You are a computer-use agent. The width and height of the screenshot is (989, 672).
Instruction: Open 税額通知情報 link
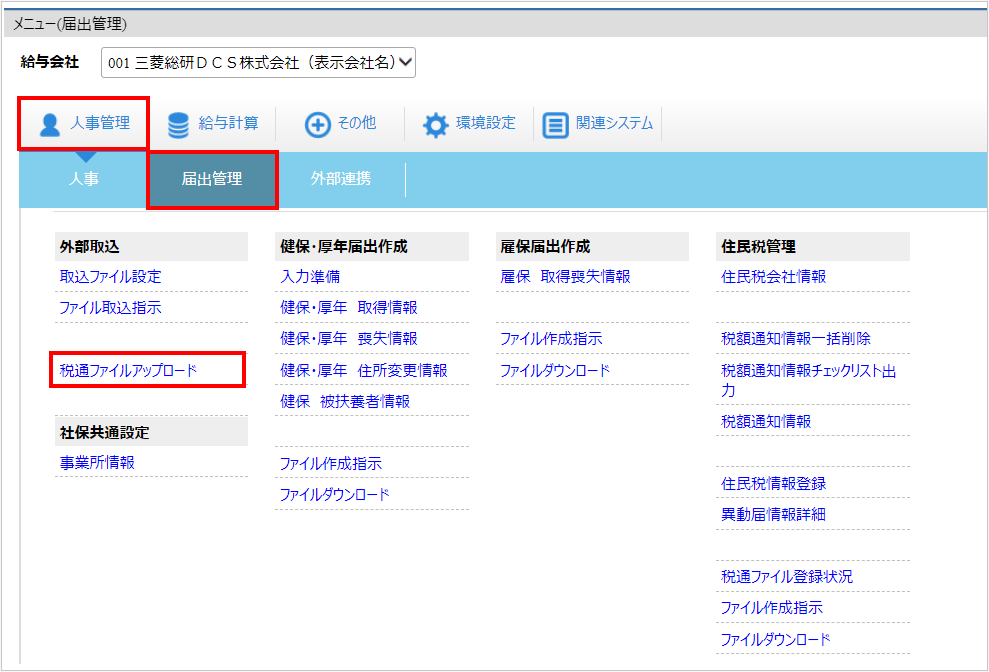click(x=766, y=421)
